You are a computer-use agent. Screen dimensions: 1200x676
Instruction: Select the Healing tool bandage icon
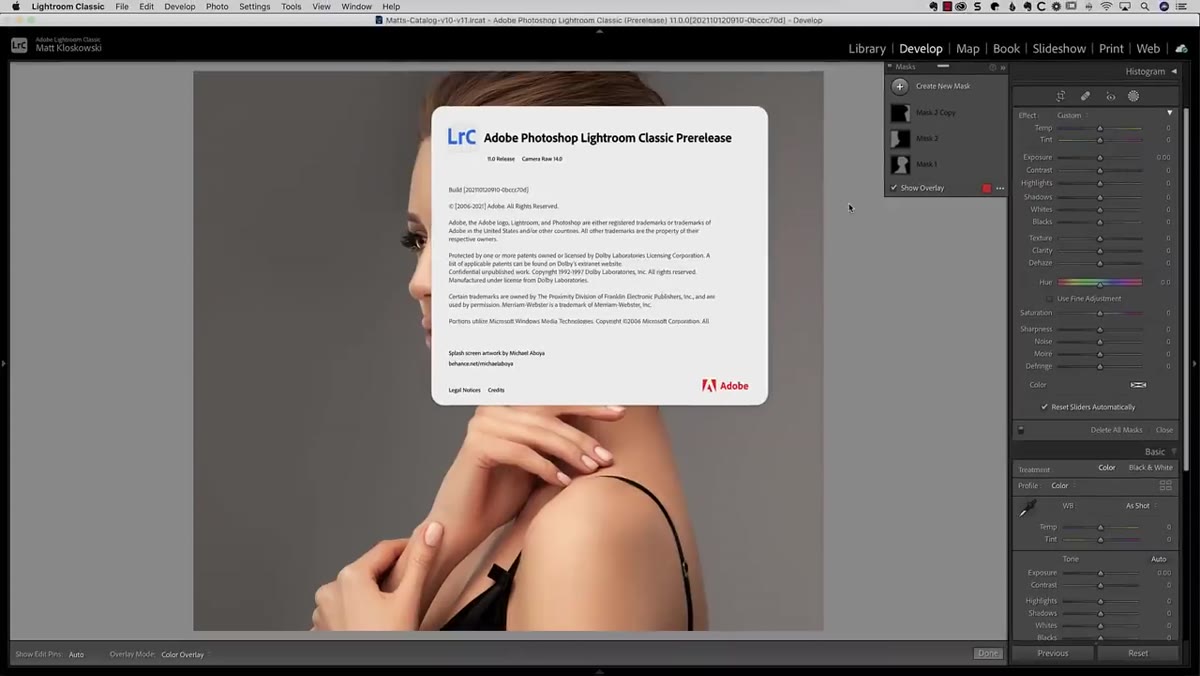click(1085, 96)
